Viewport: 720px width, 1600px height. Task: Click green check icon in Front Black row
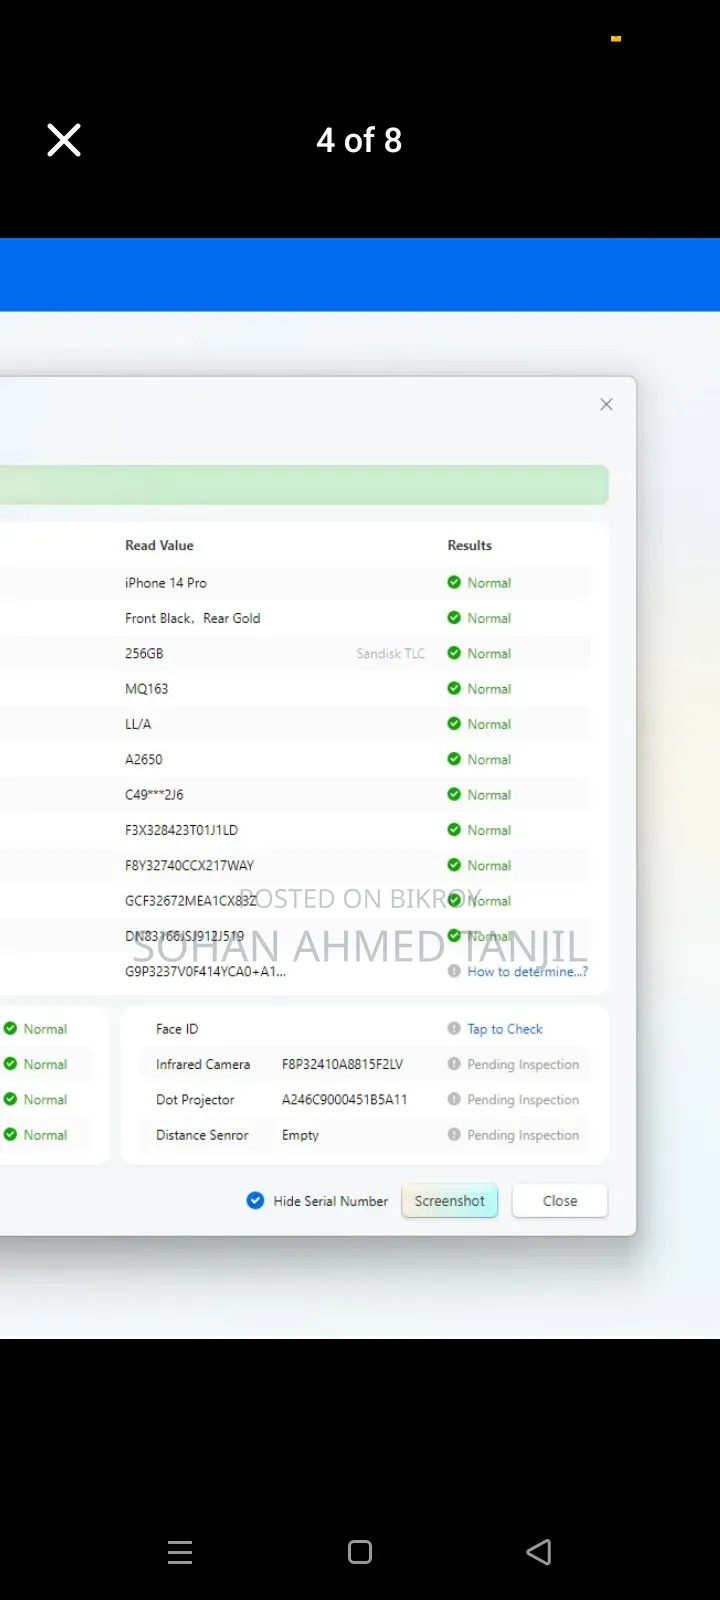point(454,618)
